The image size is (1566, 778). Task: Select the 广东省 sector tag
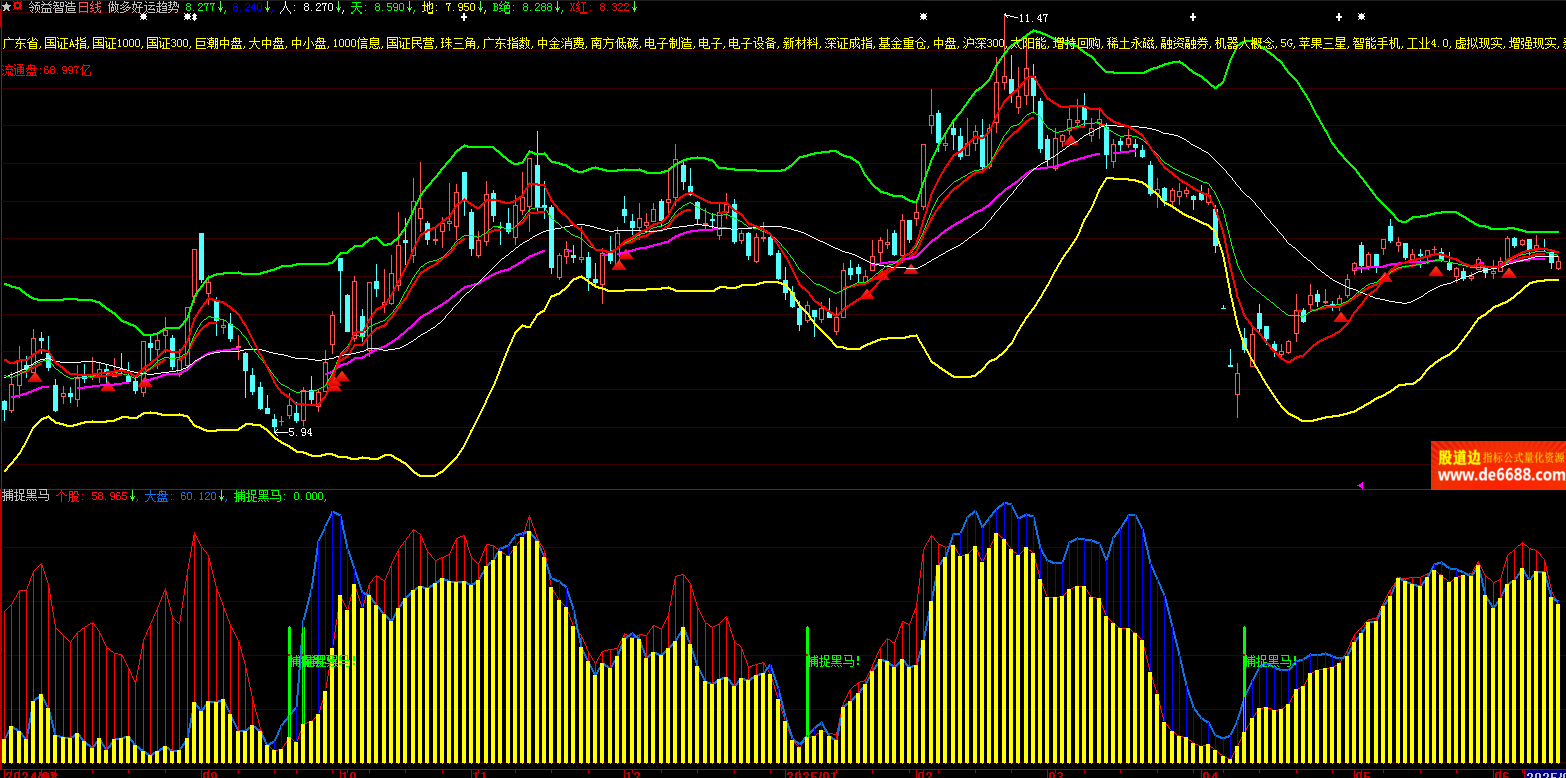coord(21,44)
